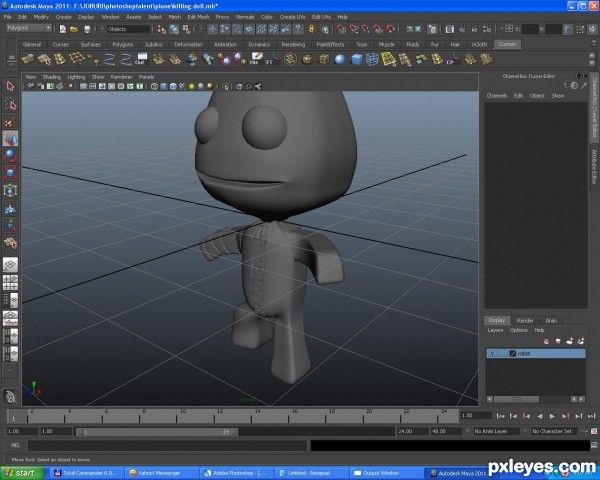Toggle Select by hierarchy mode

click(161, 29)
